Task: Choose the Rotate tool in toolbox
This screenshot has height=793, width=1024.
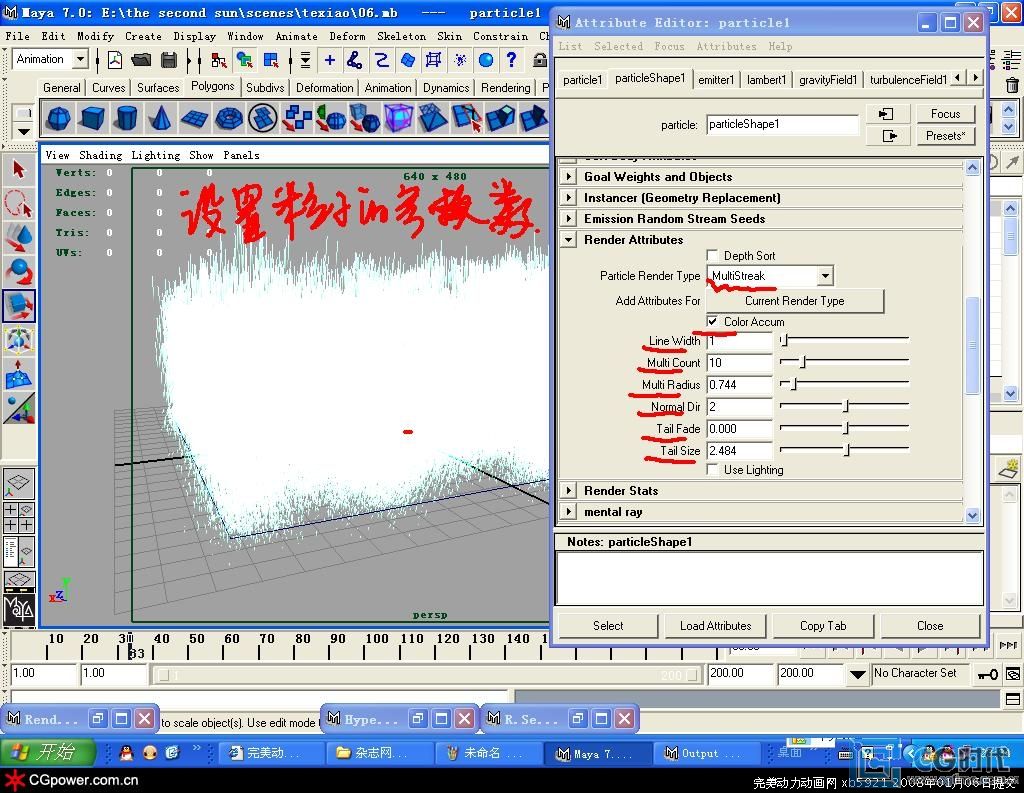Action: click(x=18, y=271)
